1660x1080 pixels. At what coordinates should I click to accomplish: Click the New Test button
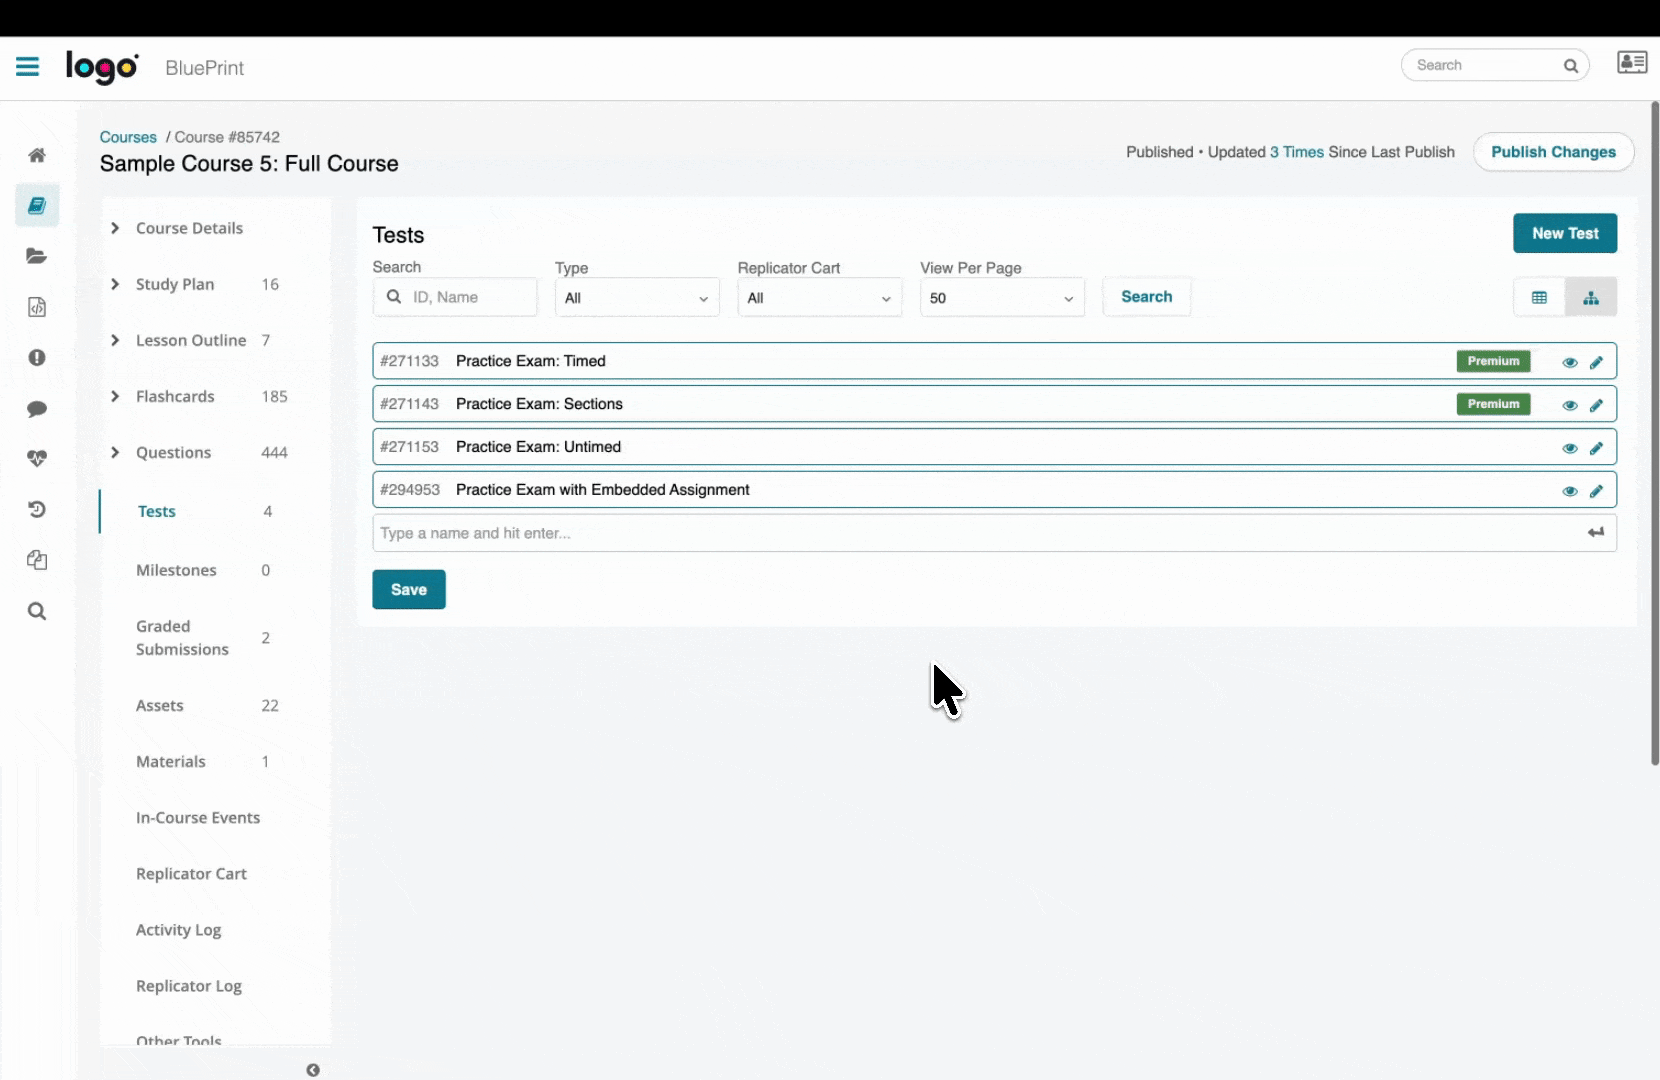tap(1565, 233)
